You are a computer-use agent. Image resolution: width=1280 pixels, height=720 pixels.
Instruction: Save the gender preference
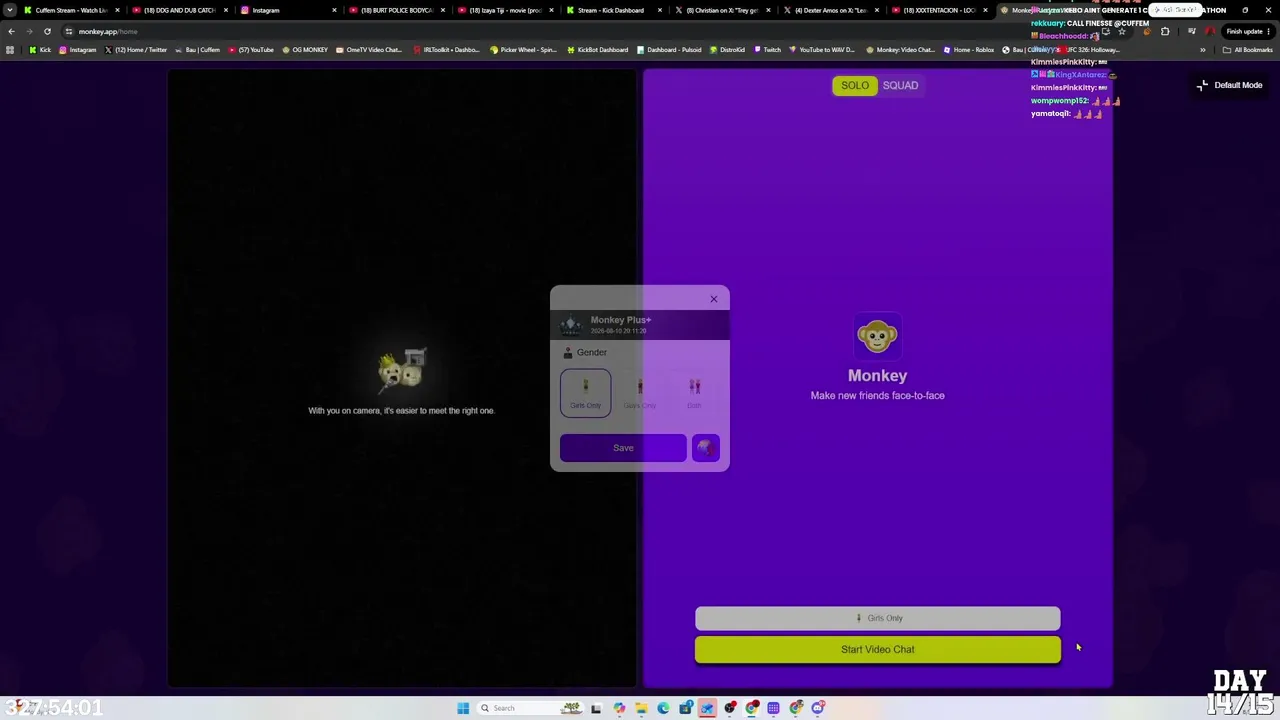click(623, 448)
